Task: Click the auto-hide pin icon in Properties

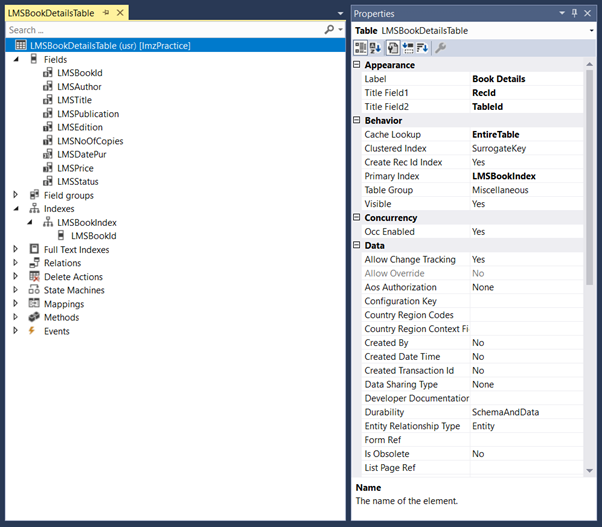Action: [574, 14]
